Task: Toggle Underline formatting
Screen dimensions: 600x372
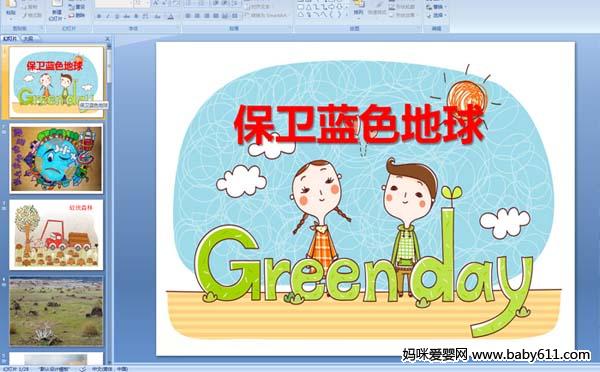Action: 117,16
